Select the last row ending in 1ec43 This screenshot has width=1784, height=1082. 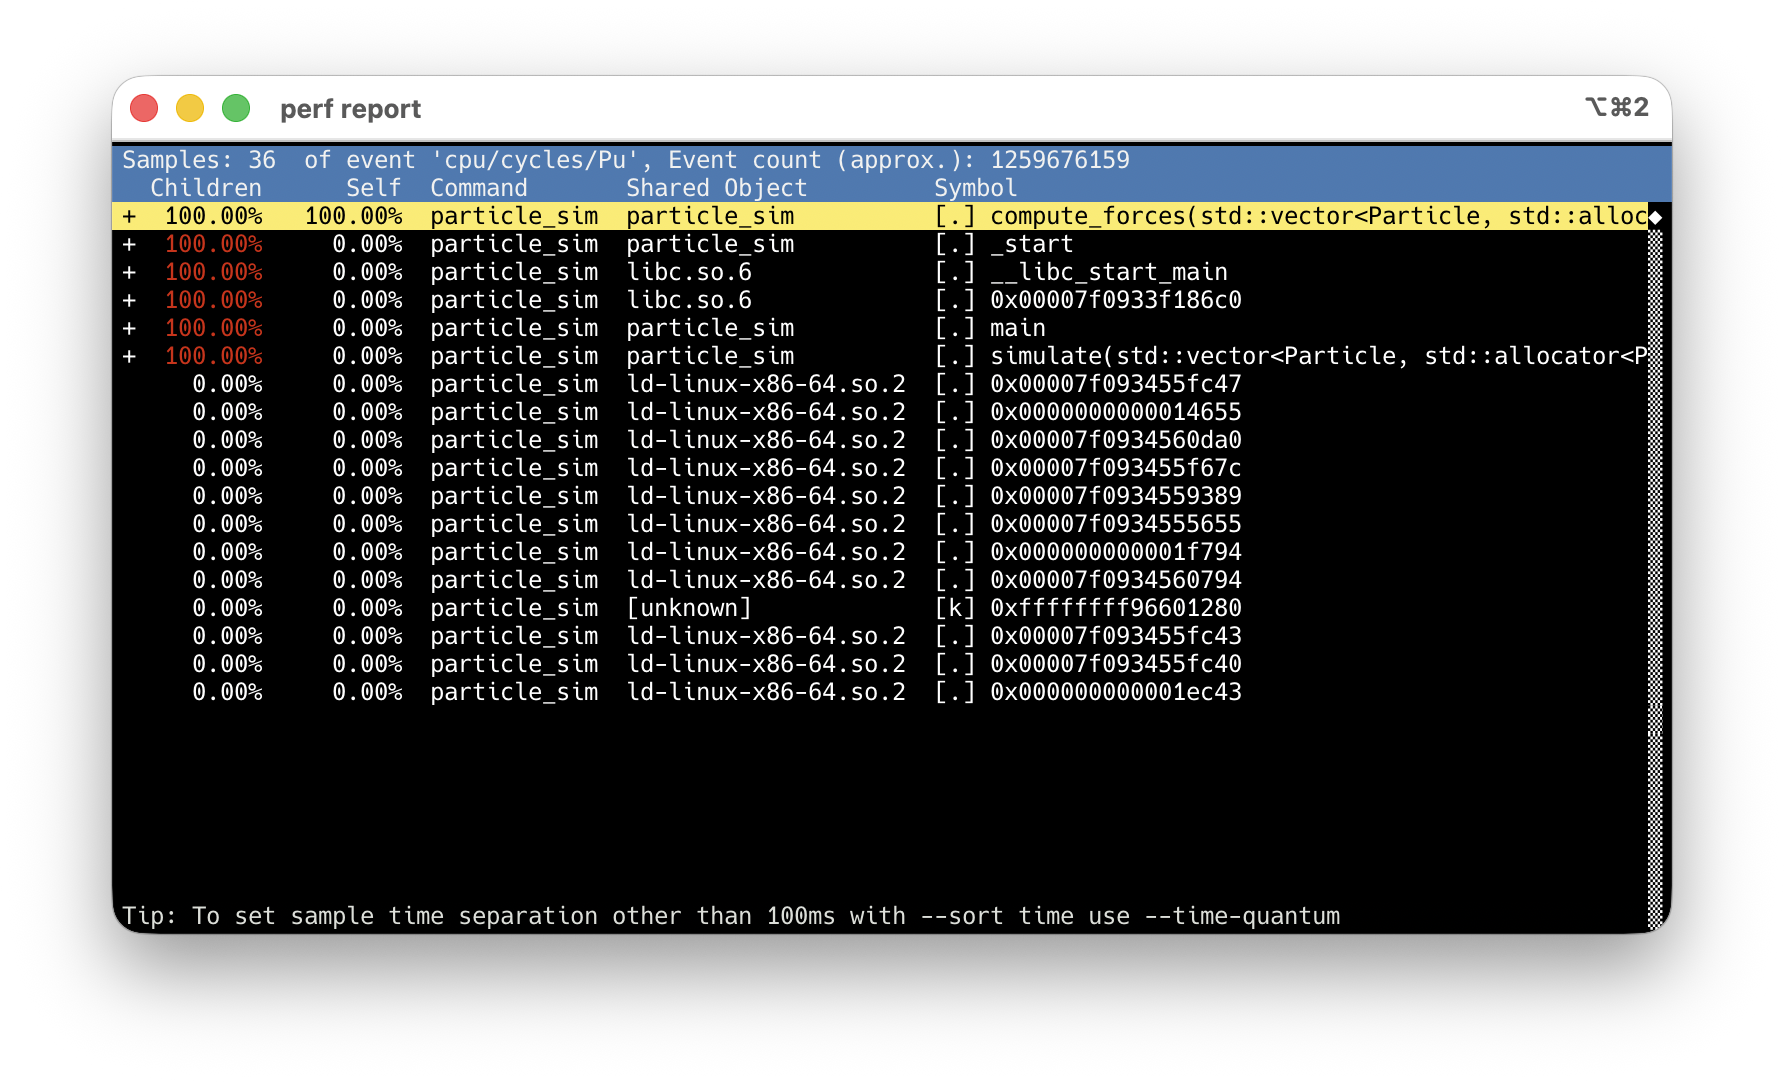pyautogui.click(x=1115, y=692)
